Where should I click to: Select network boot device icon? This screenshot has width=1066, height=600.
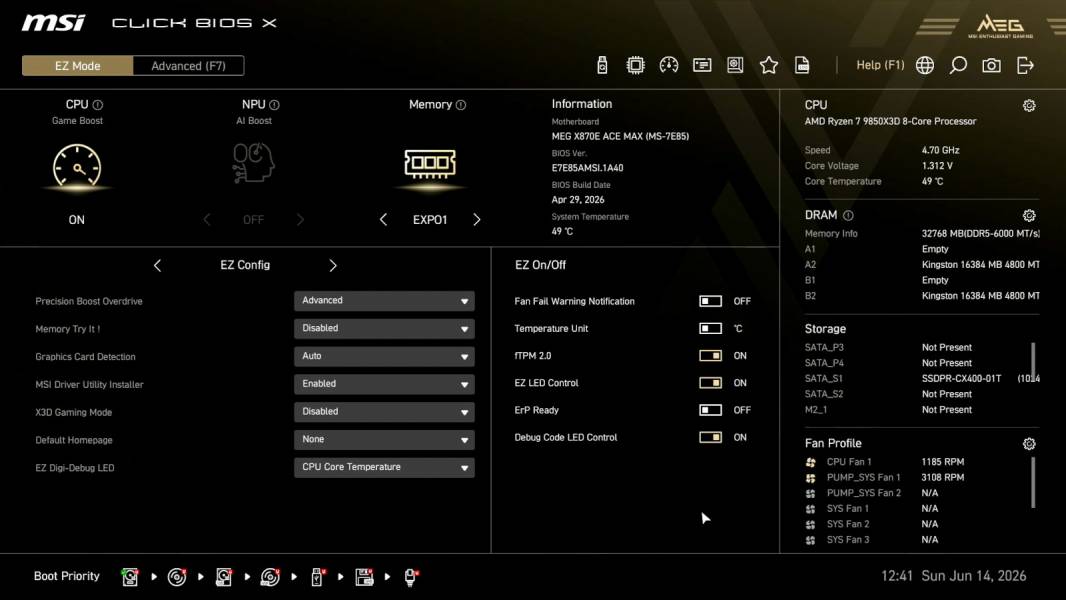pos(411,577)
